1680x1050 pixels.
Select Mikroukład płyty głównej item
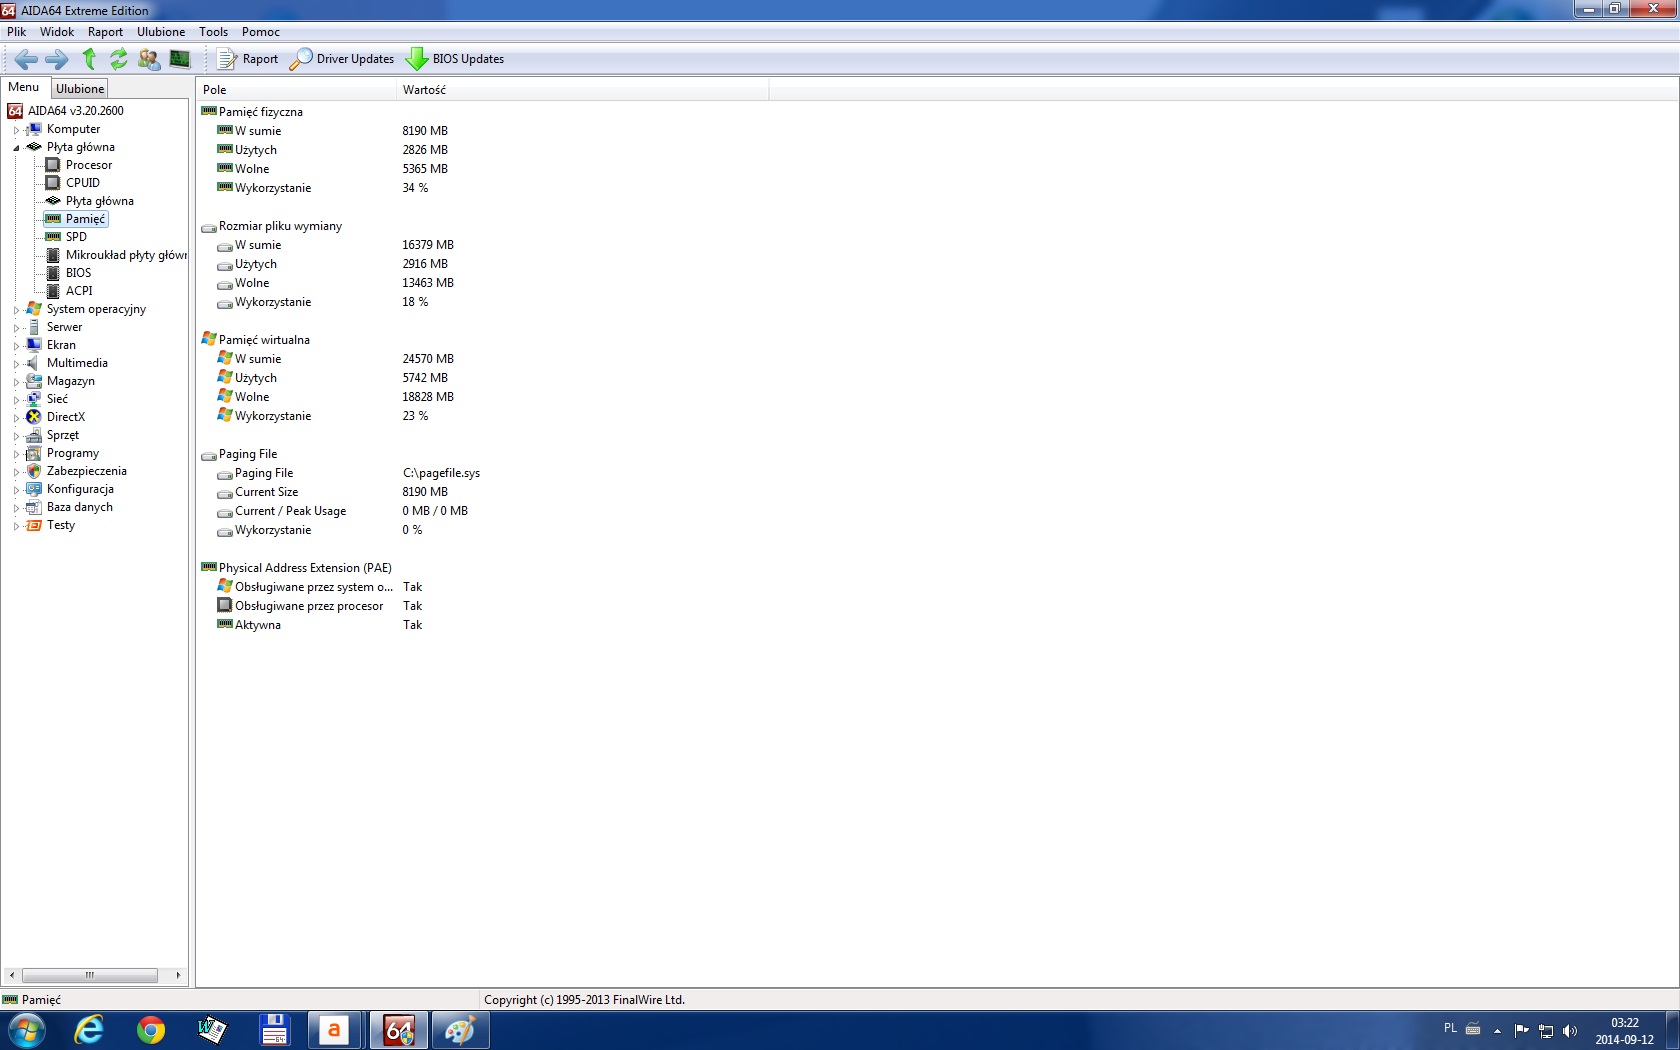tap(126, 255)
